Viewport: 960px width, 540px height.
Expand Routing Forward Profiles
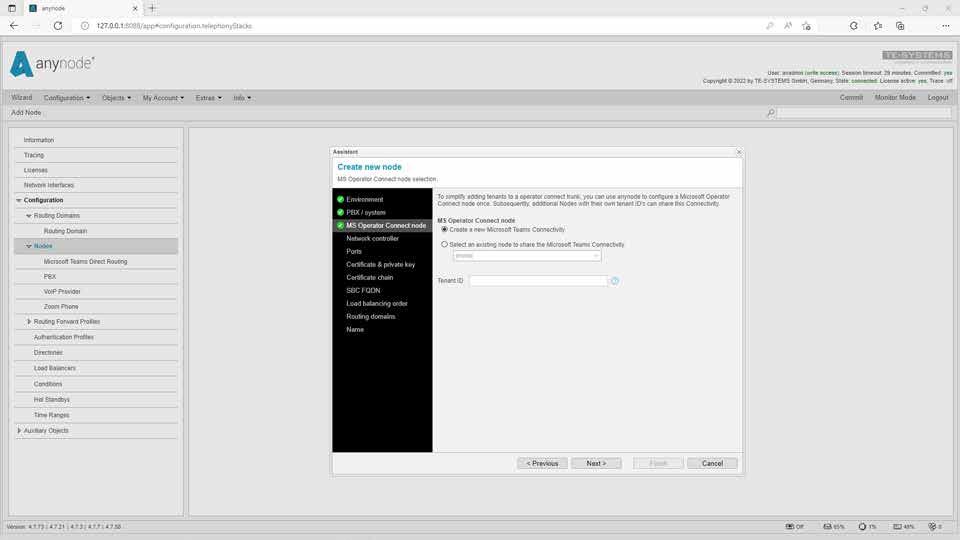click(29, 321)
